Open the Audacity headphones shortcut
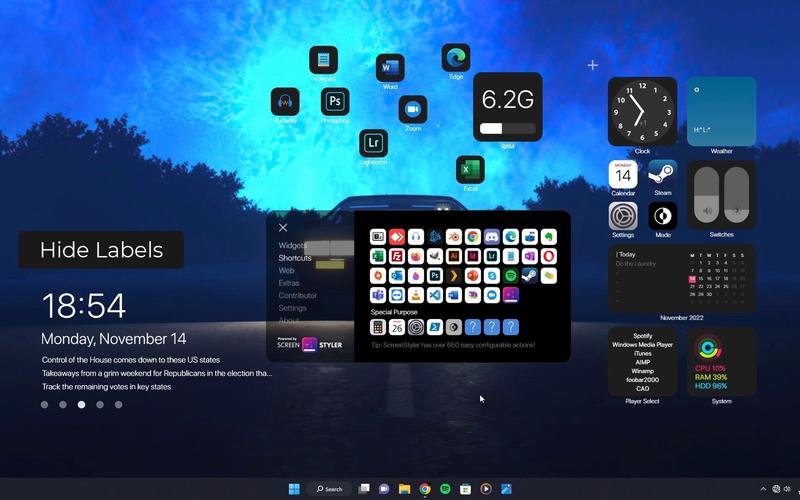The height and width of the screenshot is (500, 800). tap(285, 101)
